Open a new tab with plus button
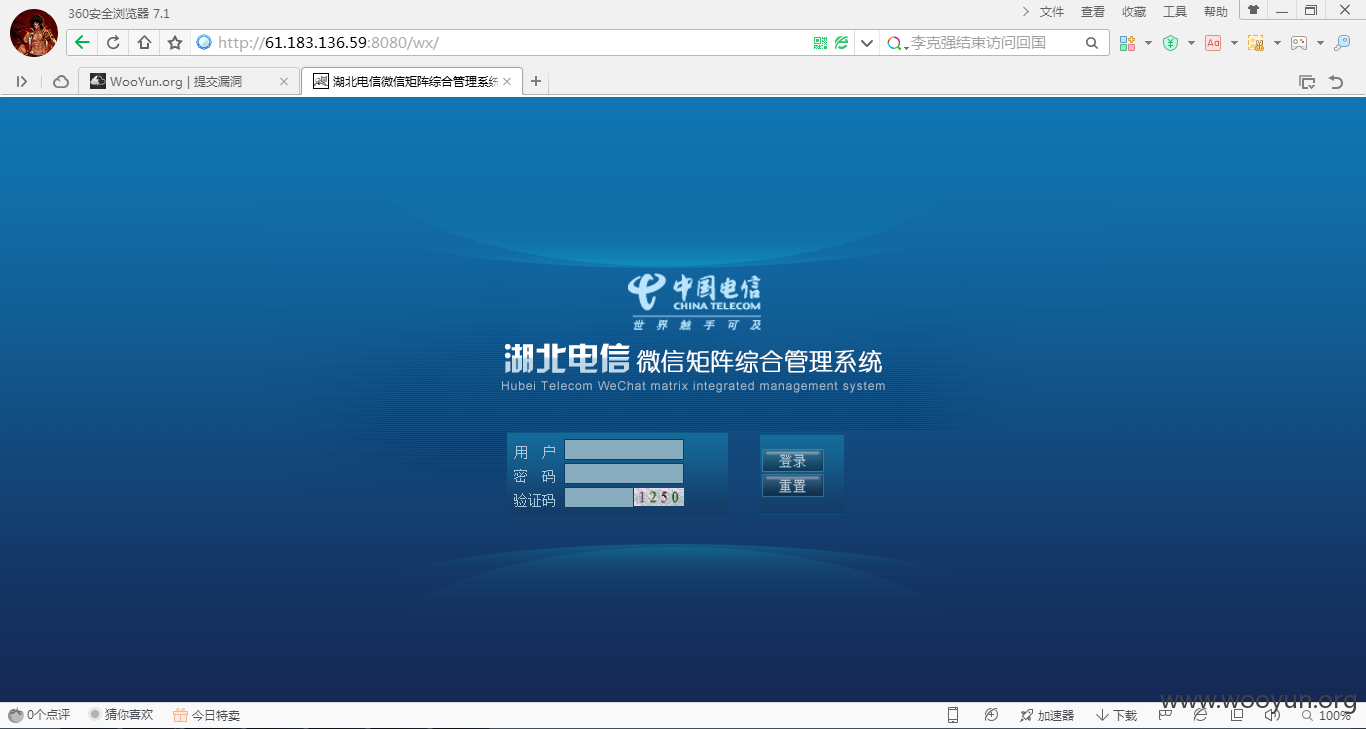The image size is (1366, 729). point(536,82)
